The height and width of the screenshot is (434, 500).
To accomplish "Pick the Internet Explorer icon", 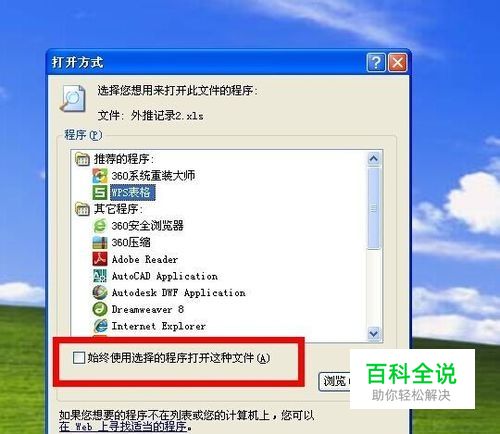I will 100,326.
